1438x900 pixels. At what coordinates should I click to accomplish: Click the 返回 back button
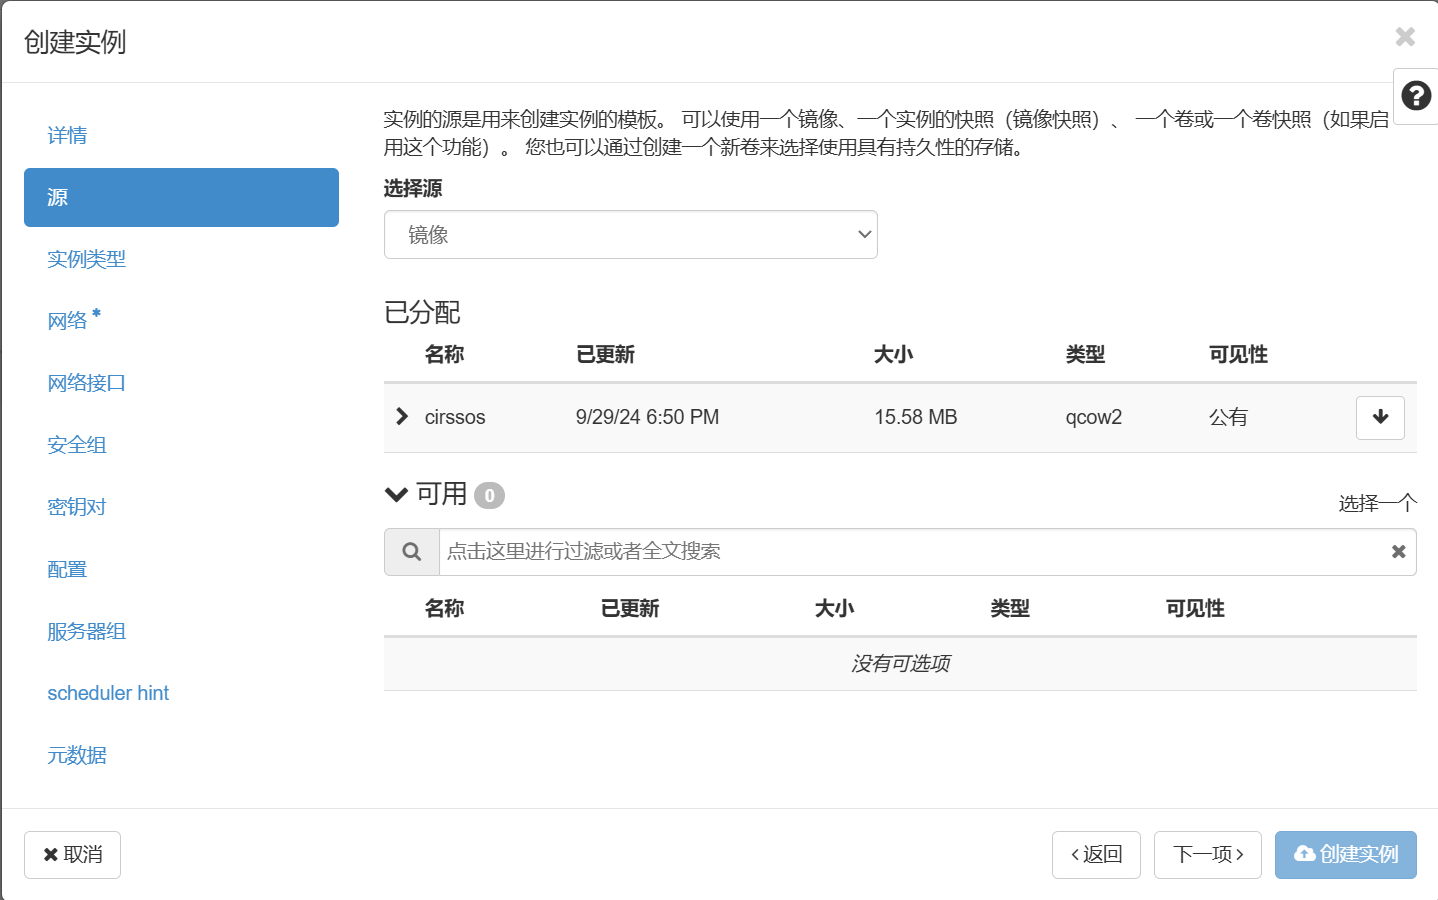[1096, 855]
